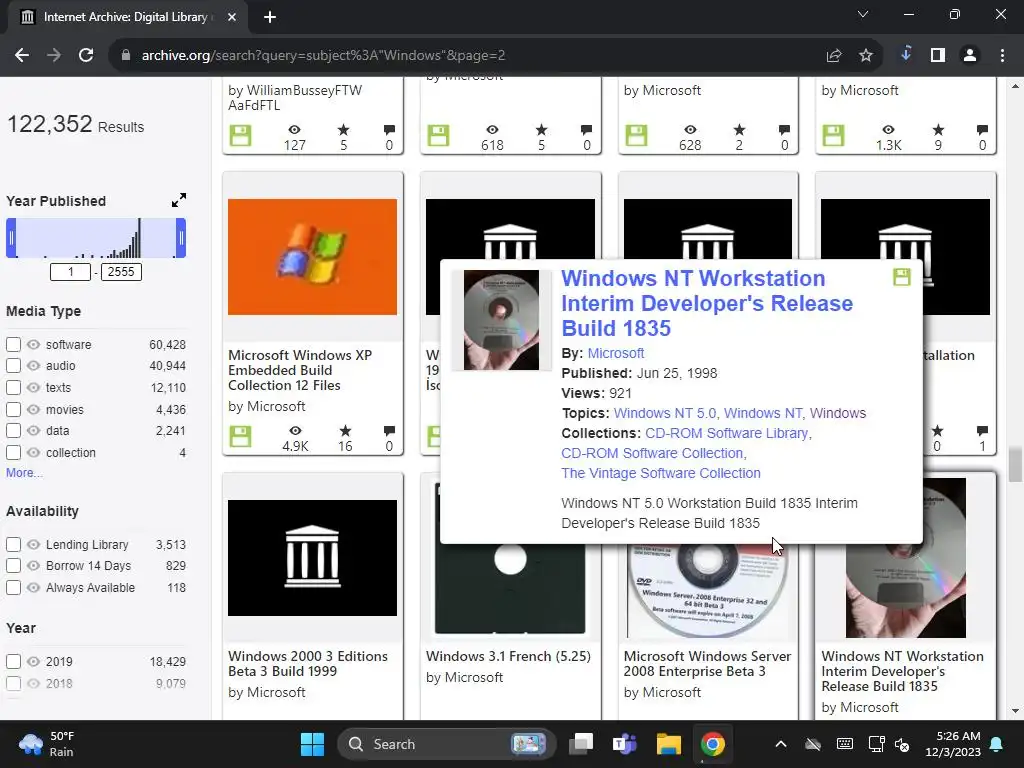Enable the Lending Library availability filter
1024x768 pixels.
click(13, 544)
